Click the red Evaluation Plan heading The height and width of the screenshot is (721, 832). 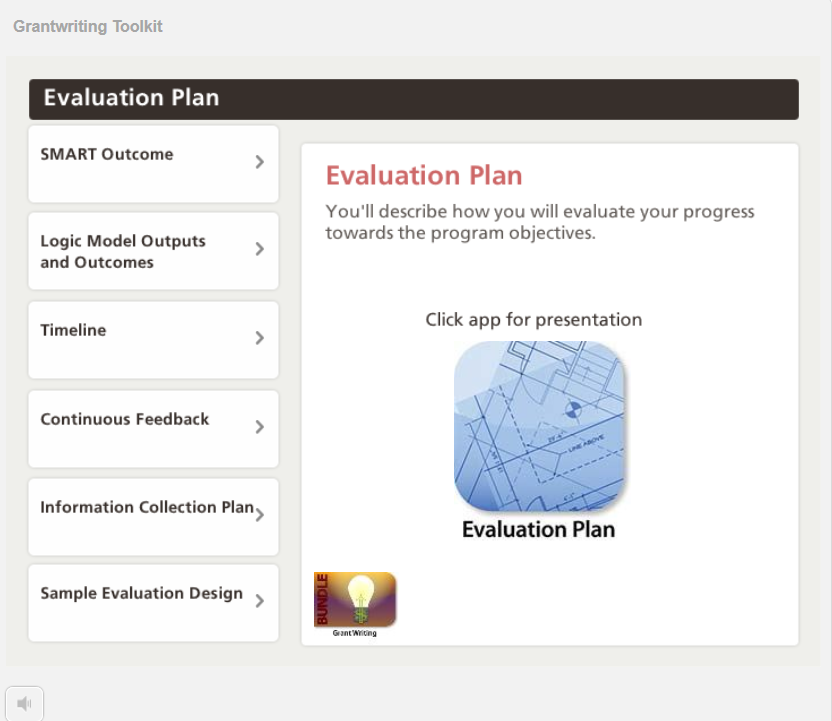[424, 176]
